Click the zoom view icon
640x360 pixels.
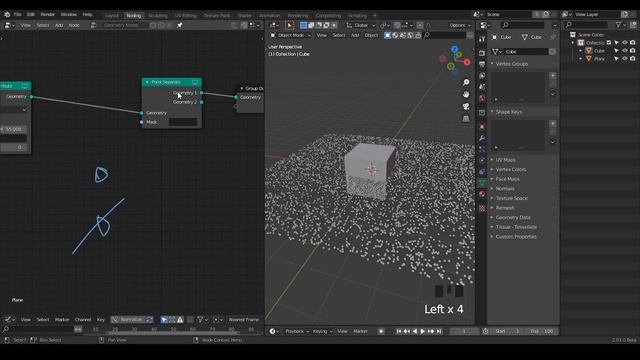pyautogui.click(x=466, y=82)
